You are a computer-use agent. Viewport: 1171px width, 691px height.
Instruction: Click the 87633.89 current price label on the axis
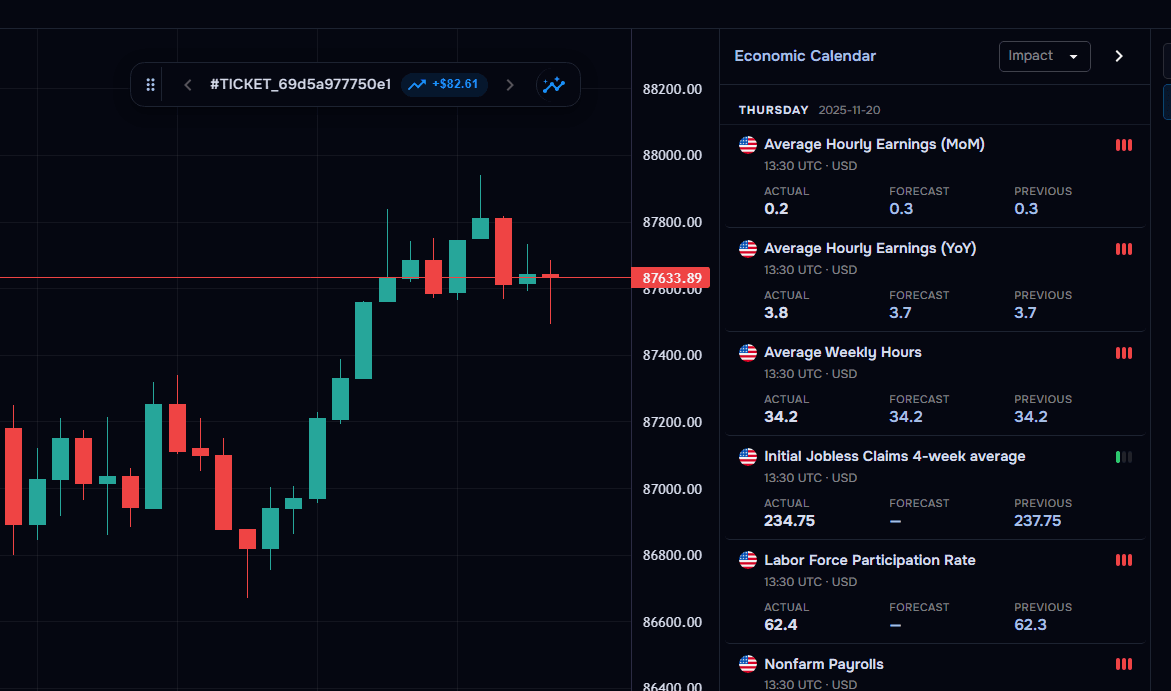[x=671, y=278]
